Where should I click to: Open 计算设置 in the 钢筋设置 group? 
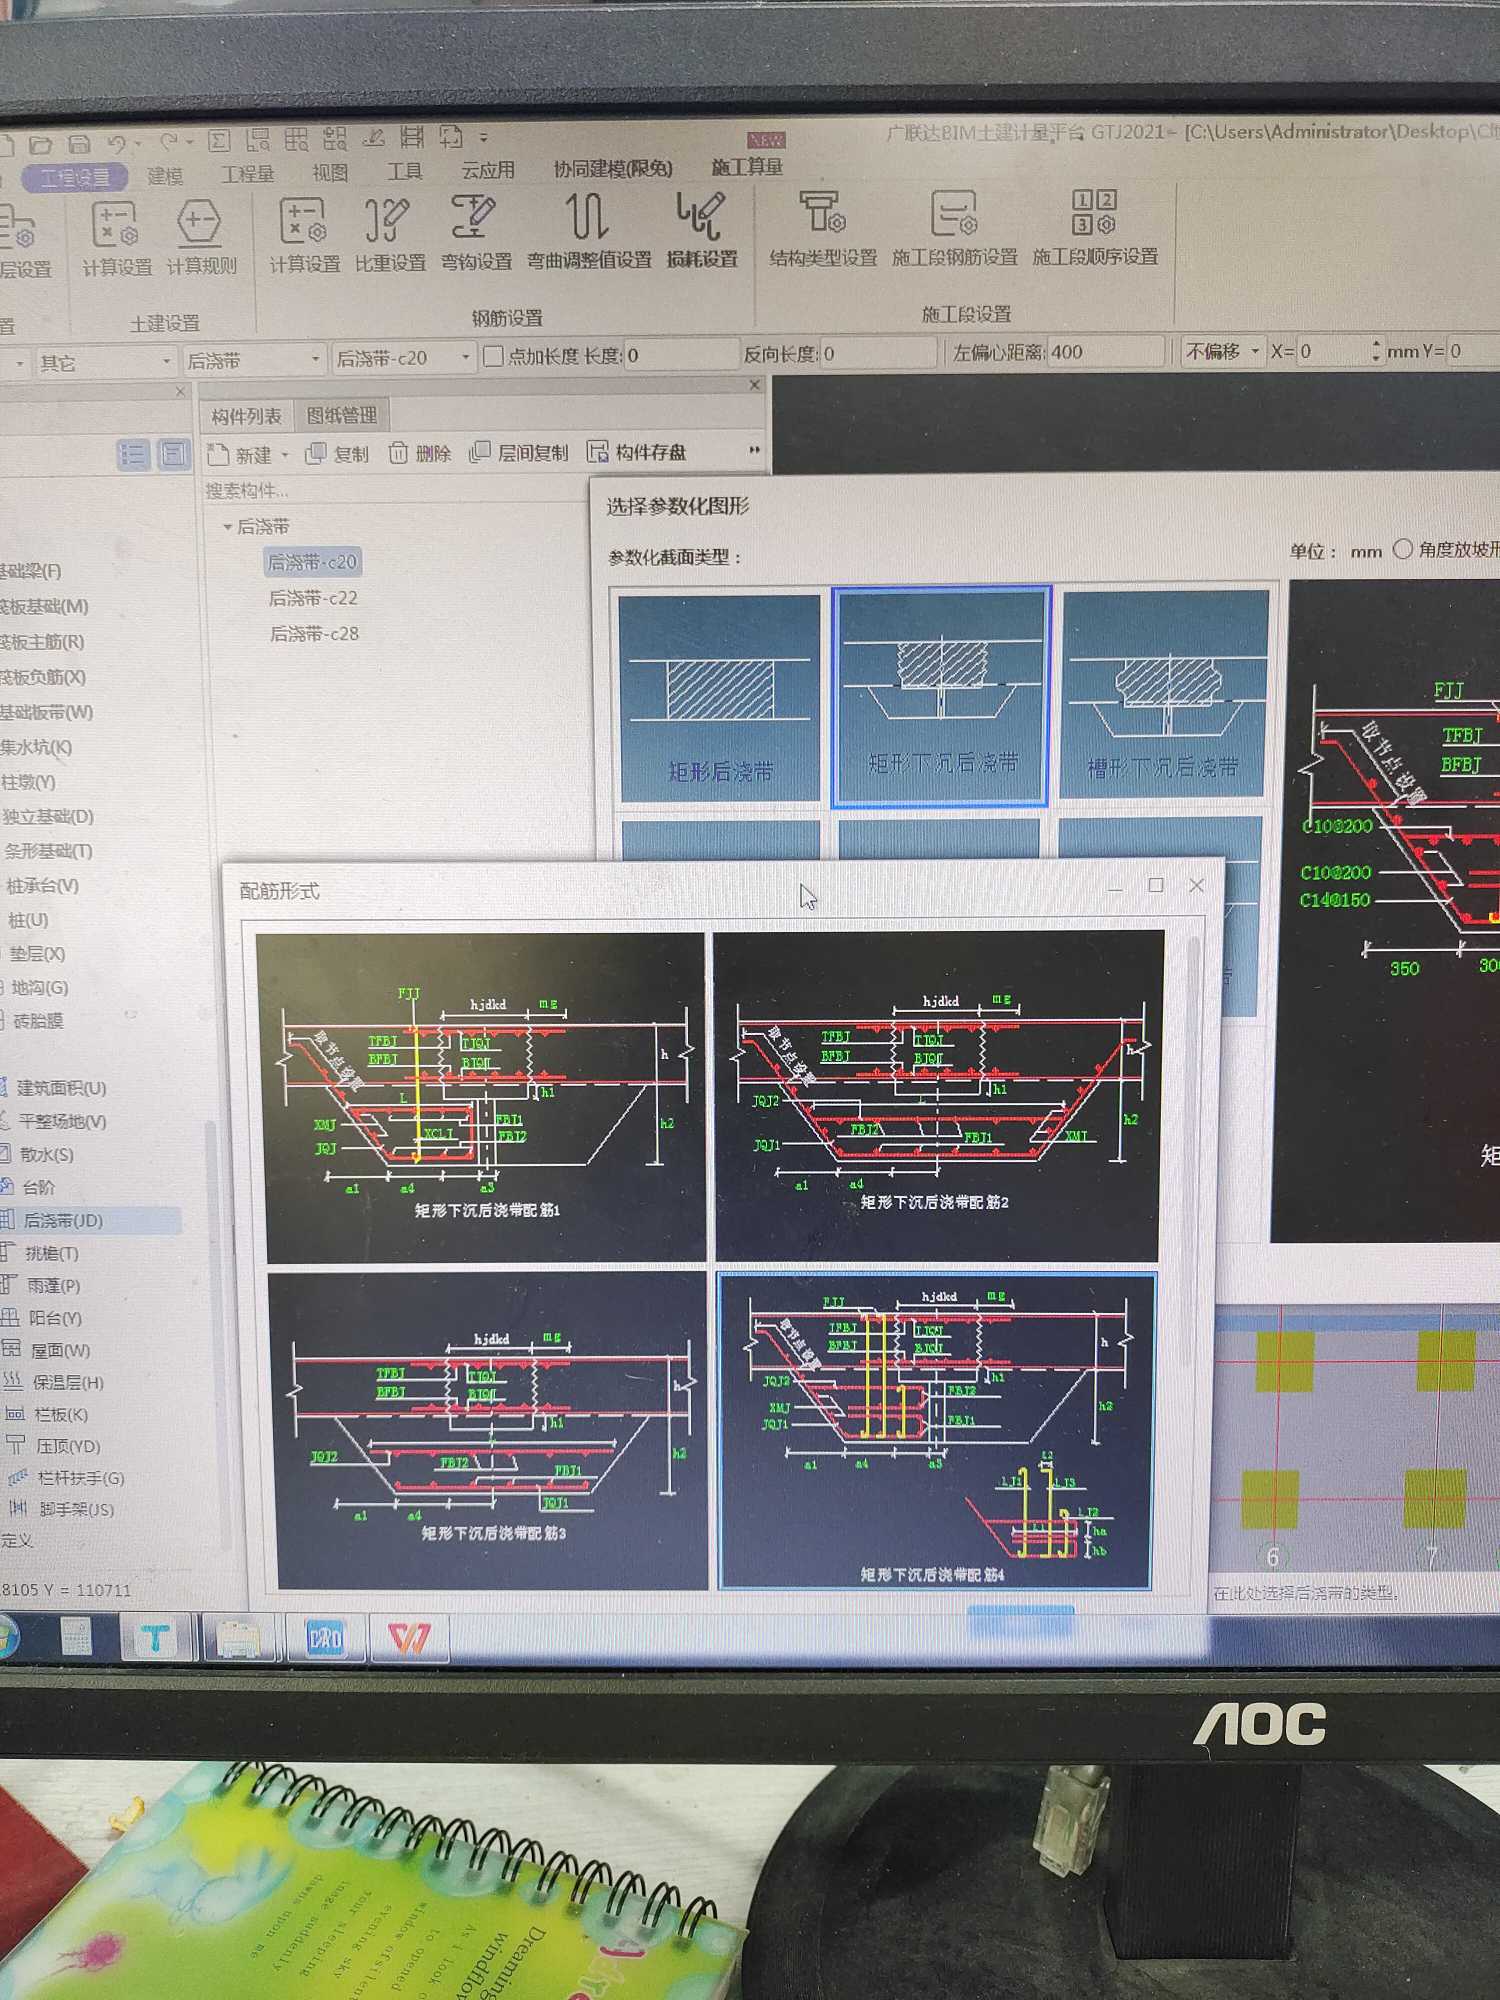click(304, 235)
